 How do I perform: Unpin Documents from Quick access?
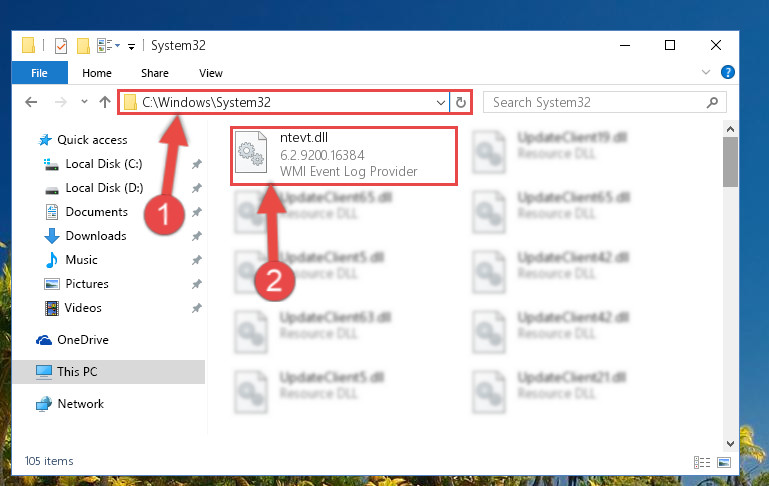tap(197, 212)
